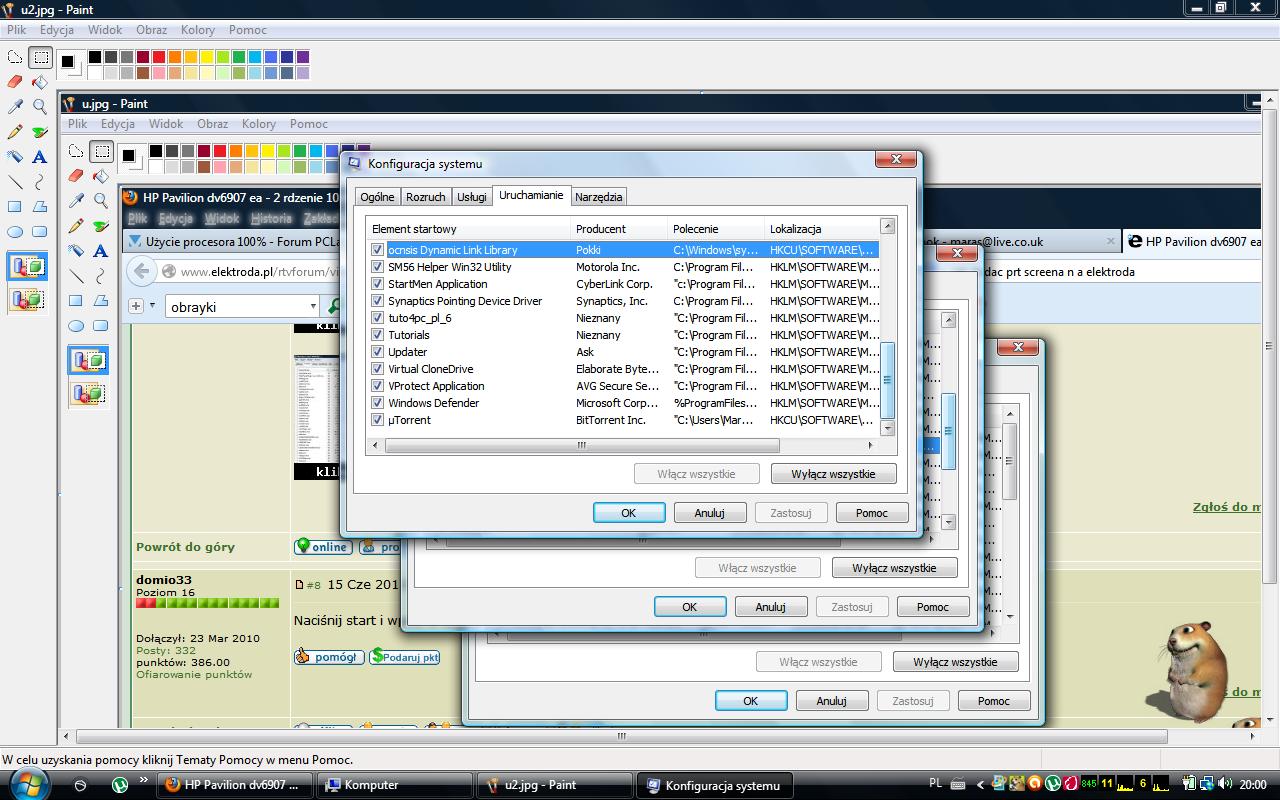
Task: Choose Rounded Rectangle tool in u2.jpg Paint toolbox
Action: click(40, 232)
